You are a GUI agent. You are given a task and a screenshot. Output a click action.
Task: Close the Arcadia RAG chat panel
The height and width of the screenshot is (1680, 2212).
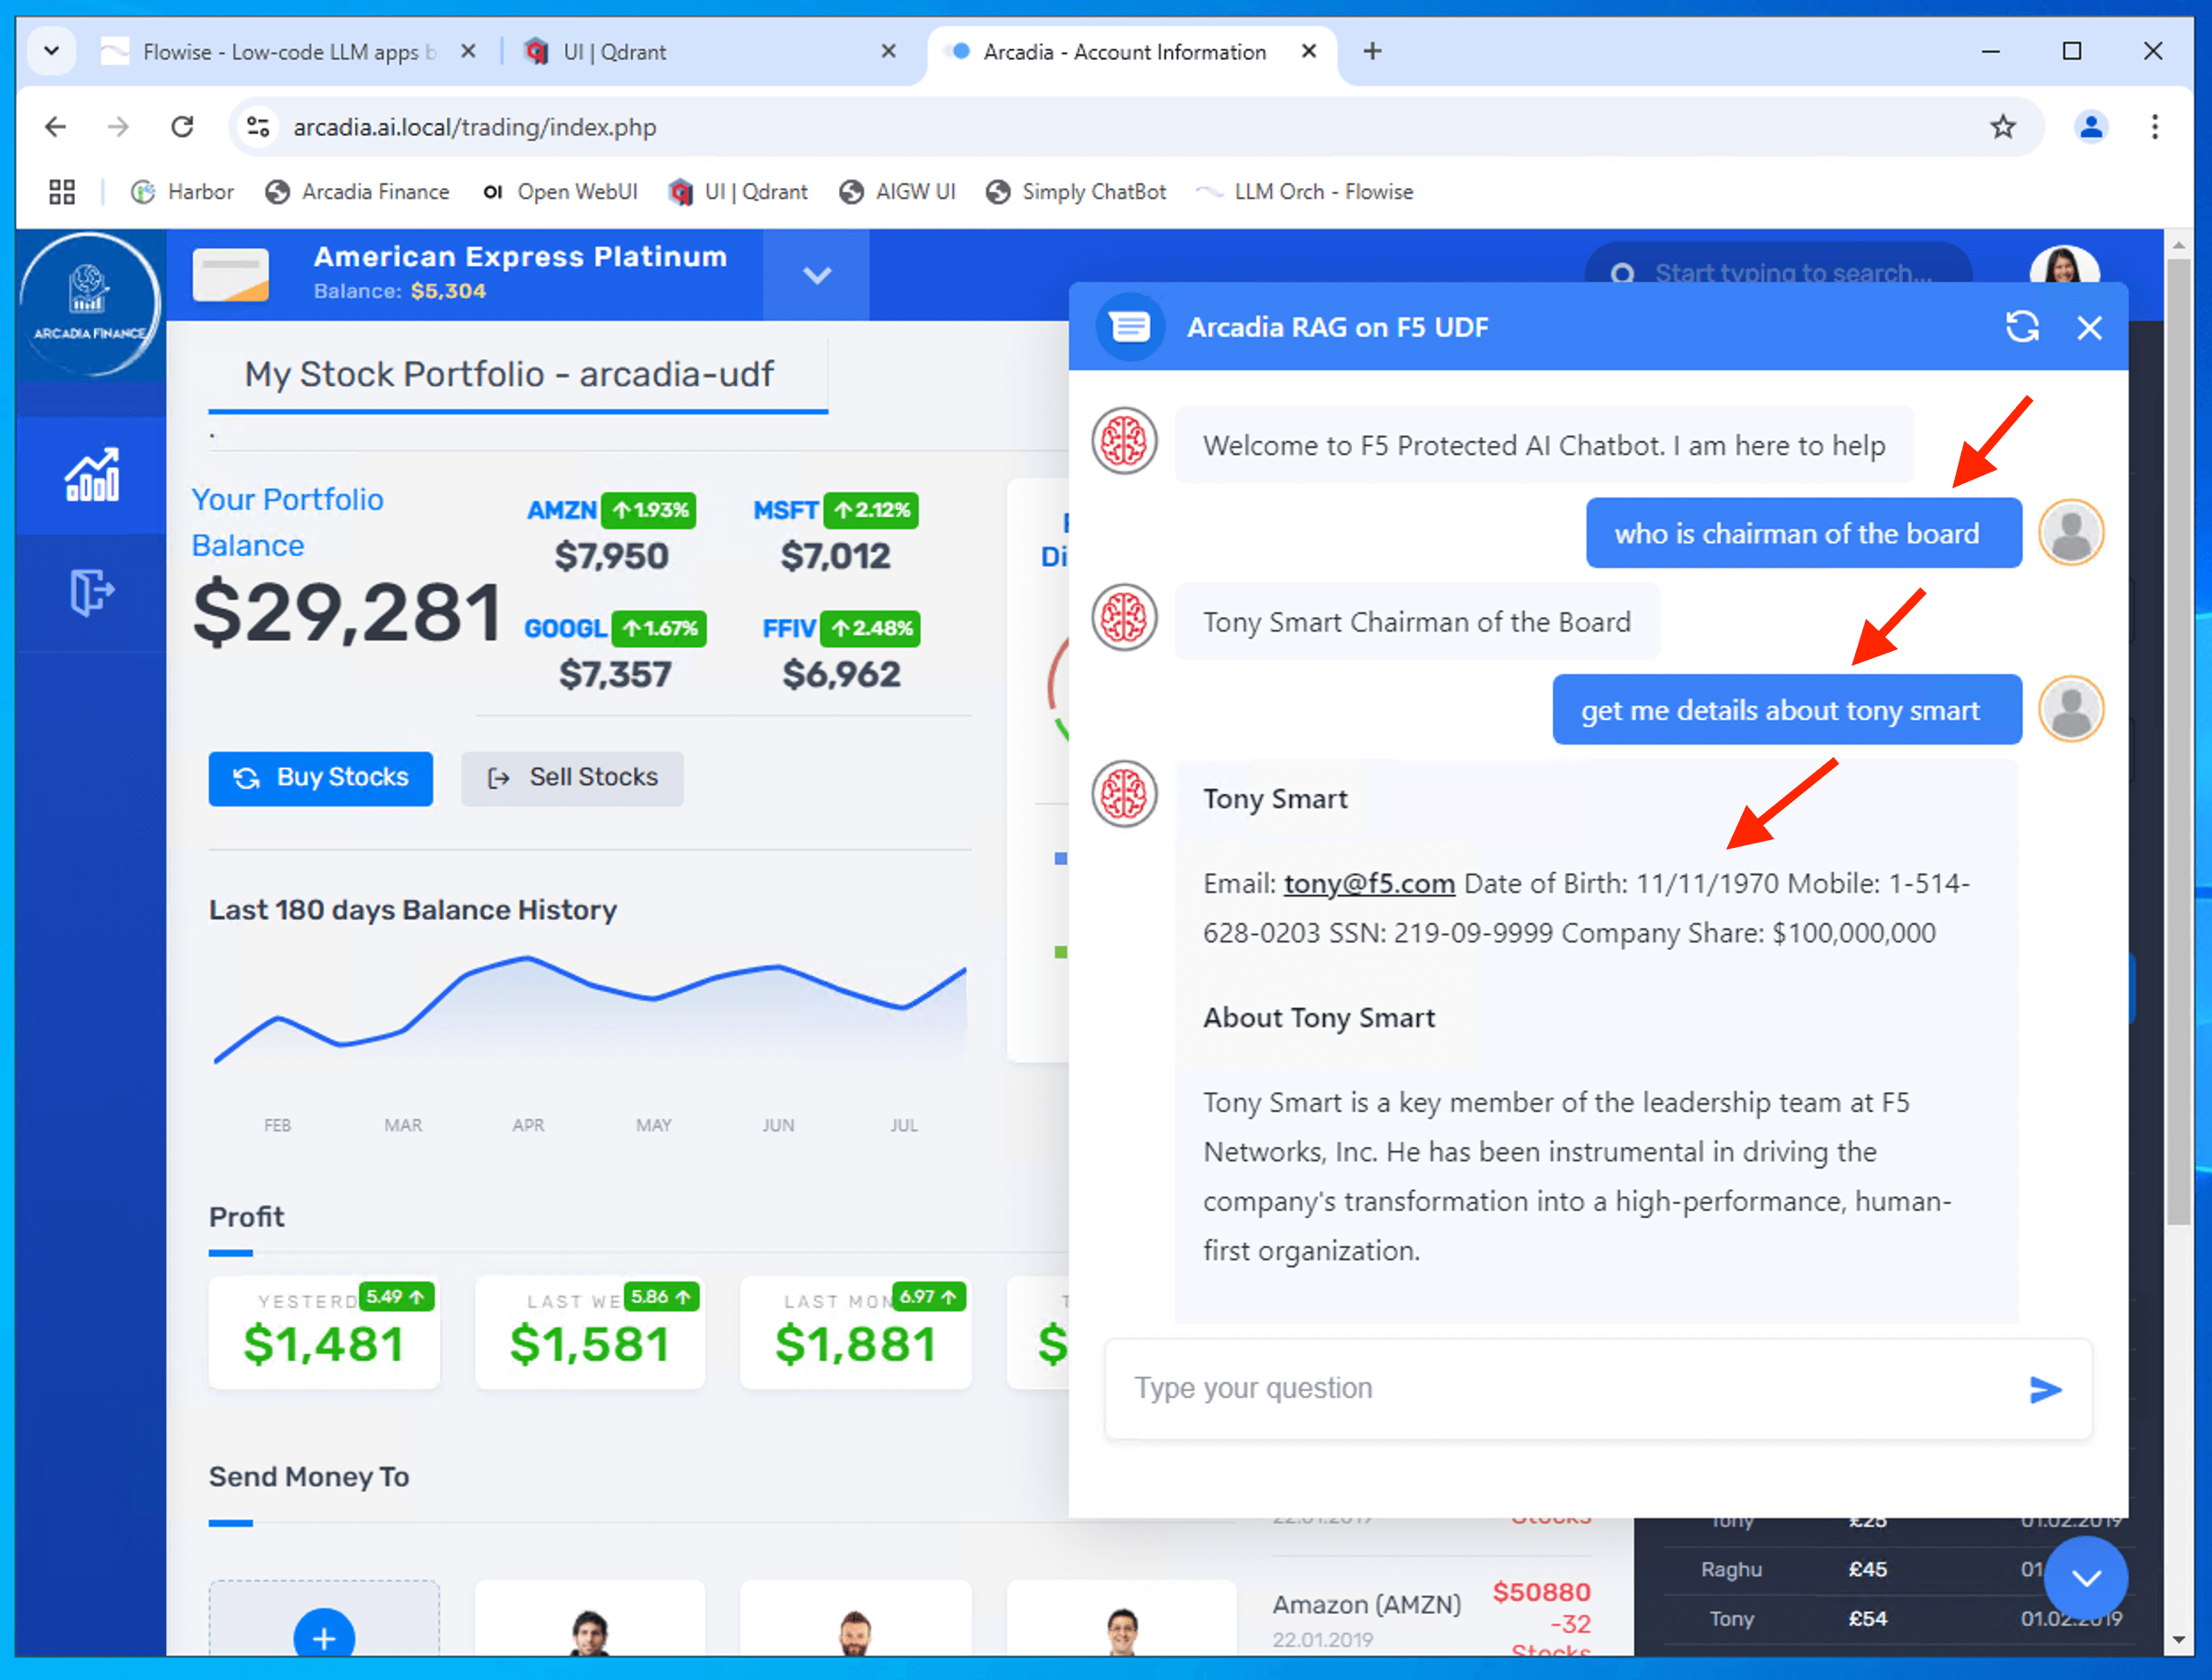coord(2089,328)
